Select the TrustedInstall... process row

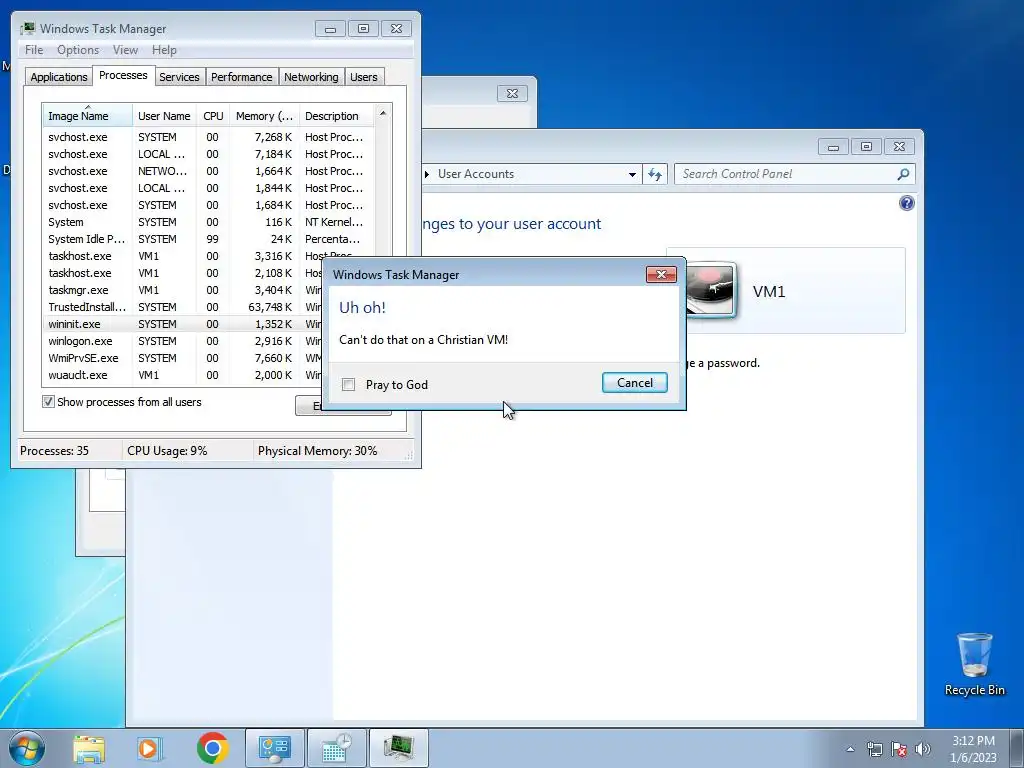point(183,307)
